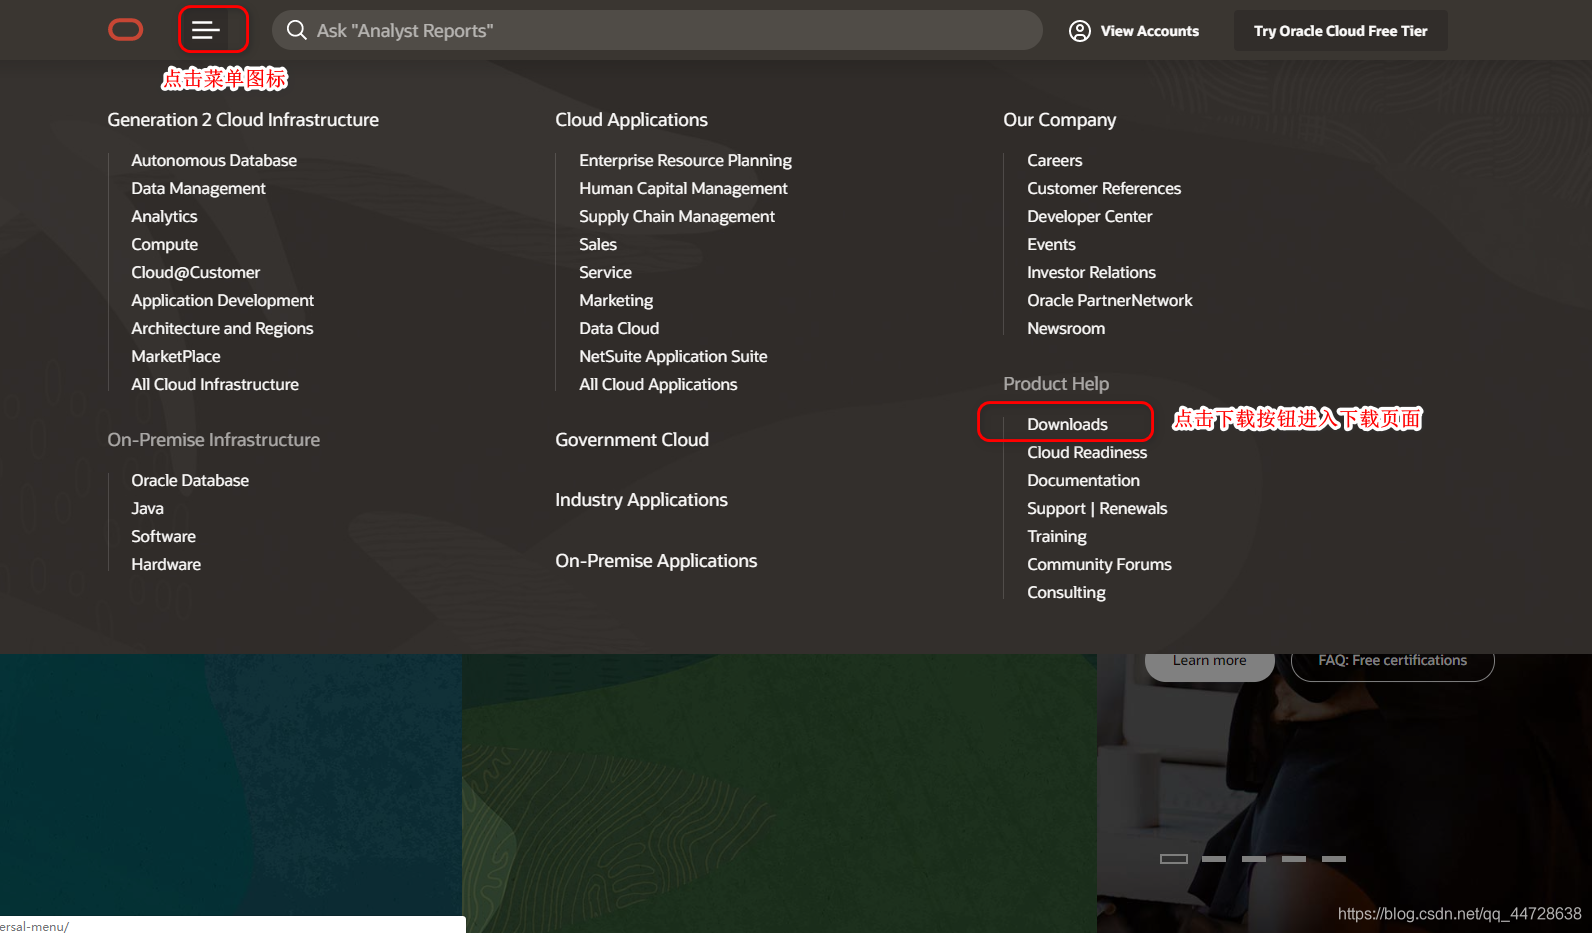Open Enterprise Resource Planning link
The image size is (1592, 933).
click(x=685, y=160)
